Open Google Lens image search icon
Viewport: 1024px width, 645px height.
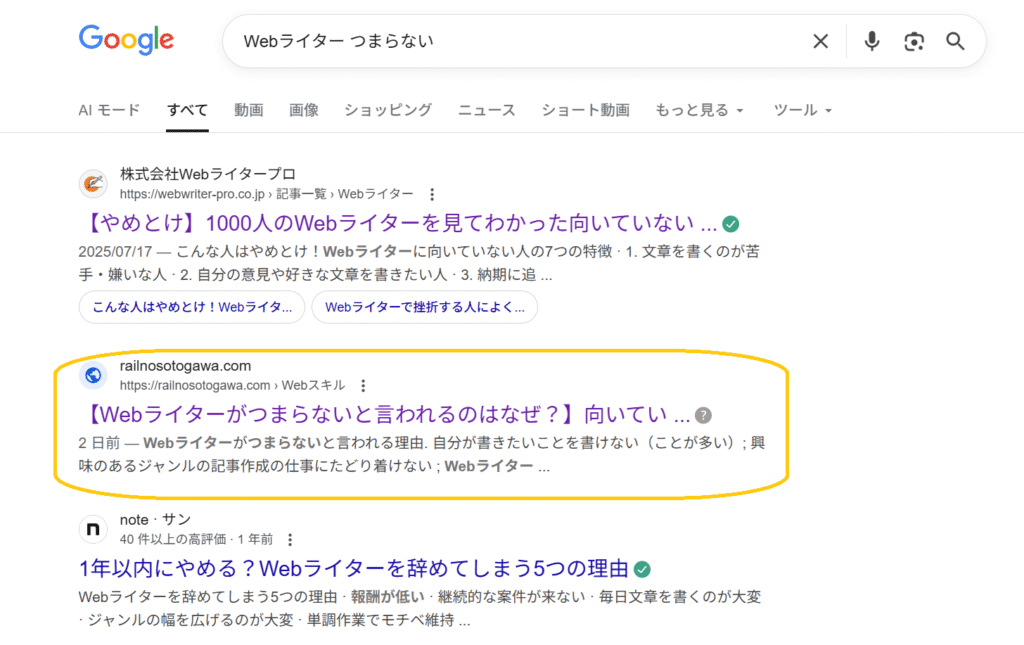[913, 41]
